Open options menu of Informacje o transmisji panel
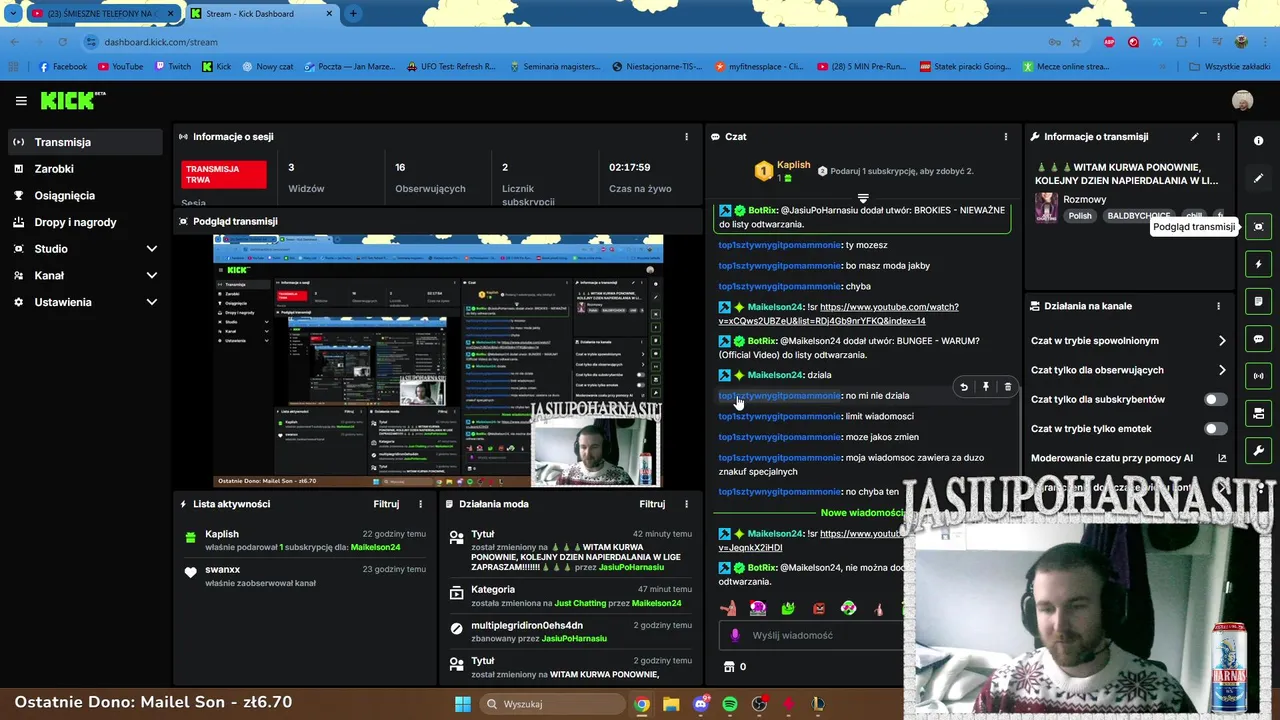 point(1218,137)
